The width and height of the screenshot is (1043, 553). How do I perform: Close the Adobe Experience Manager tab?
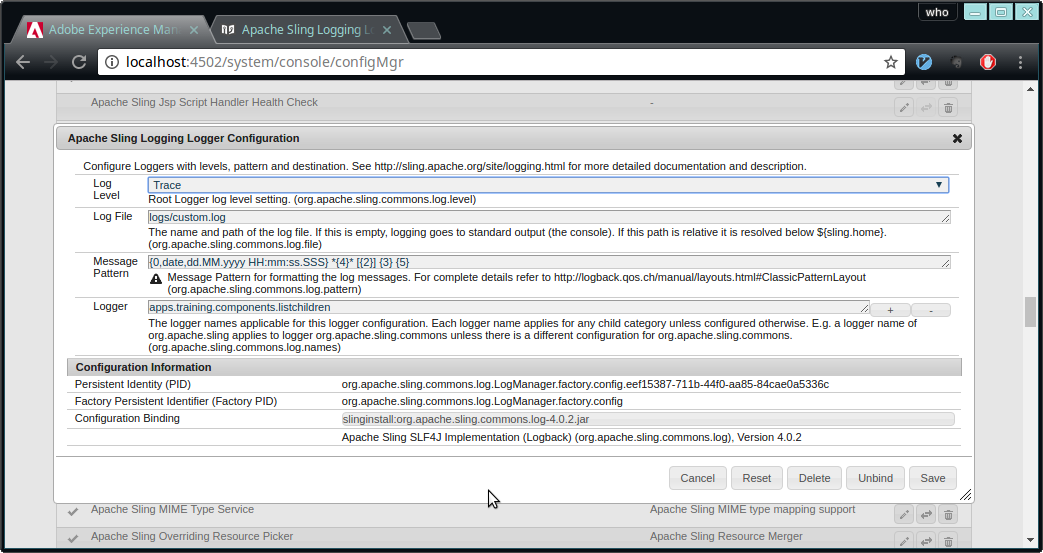(194, 30)
